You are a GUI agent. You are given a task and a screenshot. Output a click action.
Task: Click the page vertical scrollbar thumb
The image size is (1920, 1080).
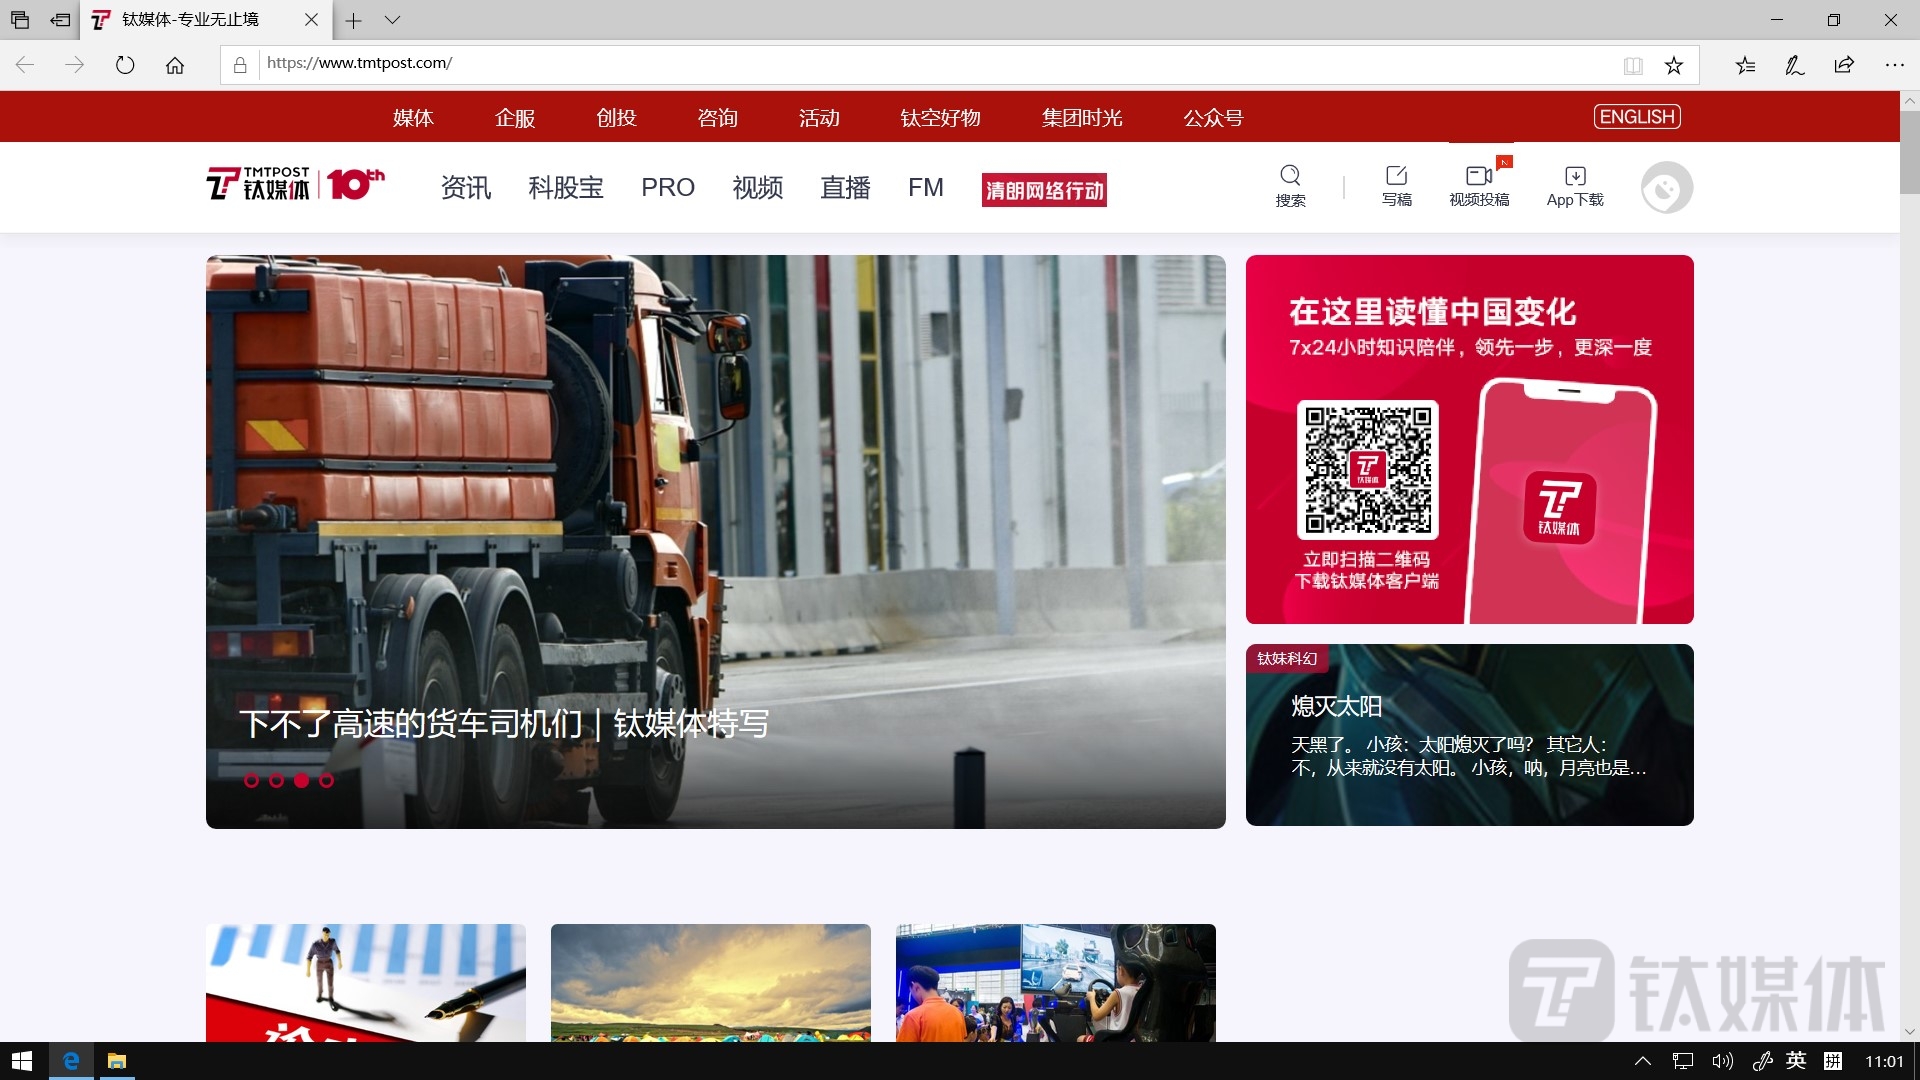click(1909, 152)
